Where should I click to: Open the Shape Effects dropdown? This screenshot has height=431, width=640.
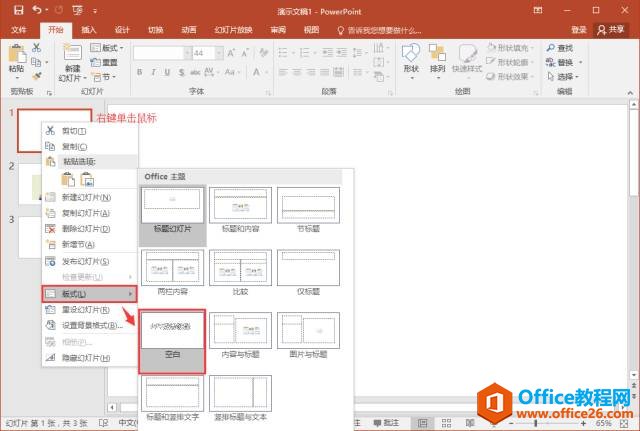tap(511, 76)
